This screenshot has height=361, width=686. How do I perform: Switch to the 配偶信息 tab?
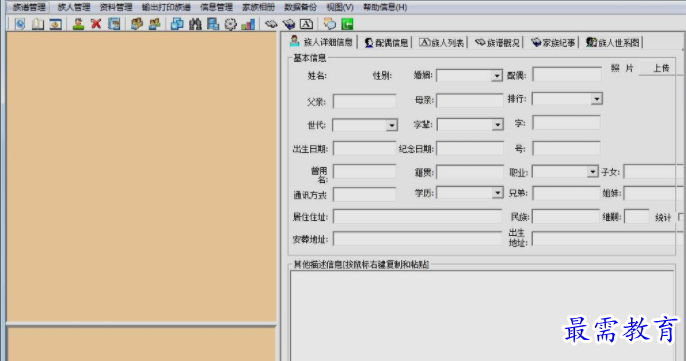coord(386,42)
